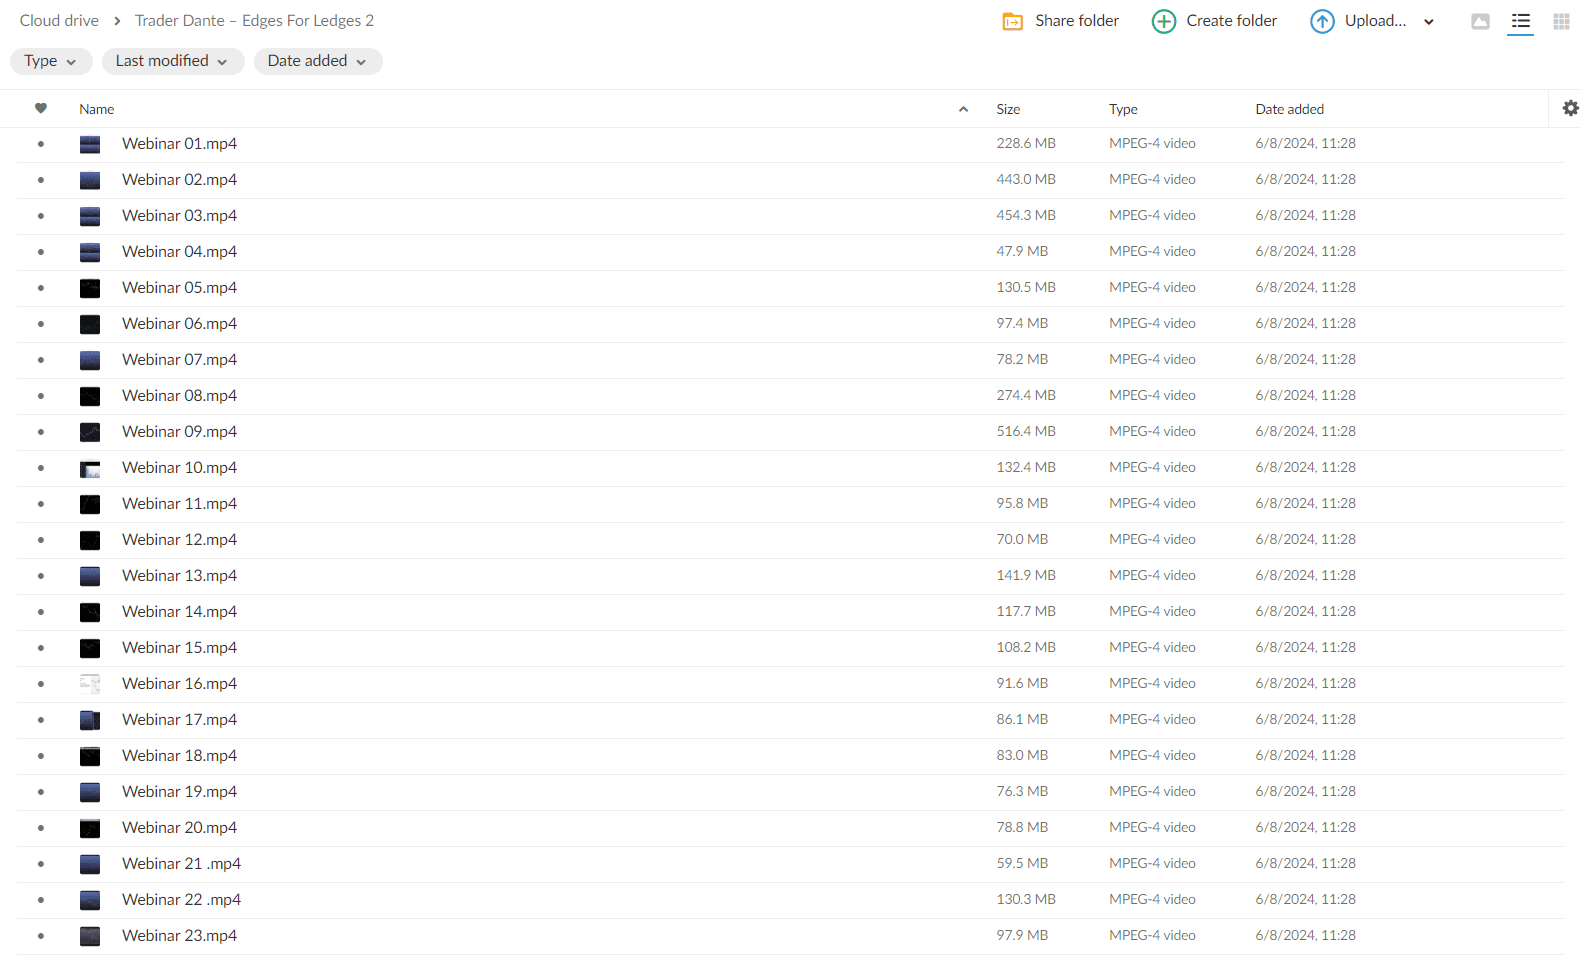
Task: Open the Type filter dropdown
Action: [x=51, y=61]
